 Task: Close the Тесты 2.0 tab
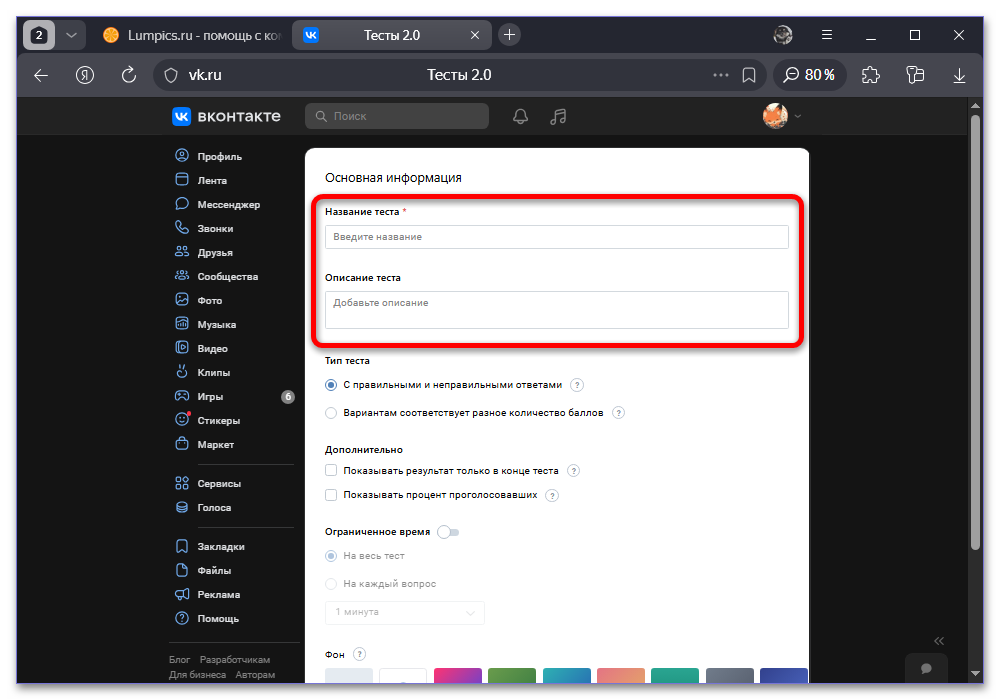pos(474,35)
